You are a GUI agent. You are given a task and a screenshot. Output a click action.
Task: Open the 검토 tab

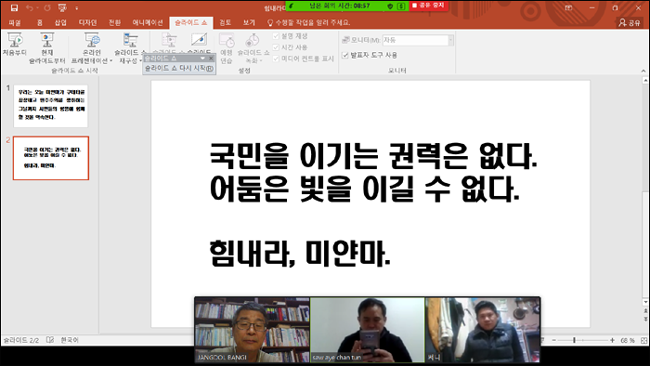[225, 22]
